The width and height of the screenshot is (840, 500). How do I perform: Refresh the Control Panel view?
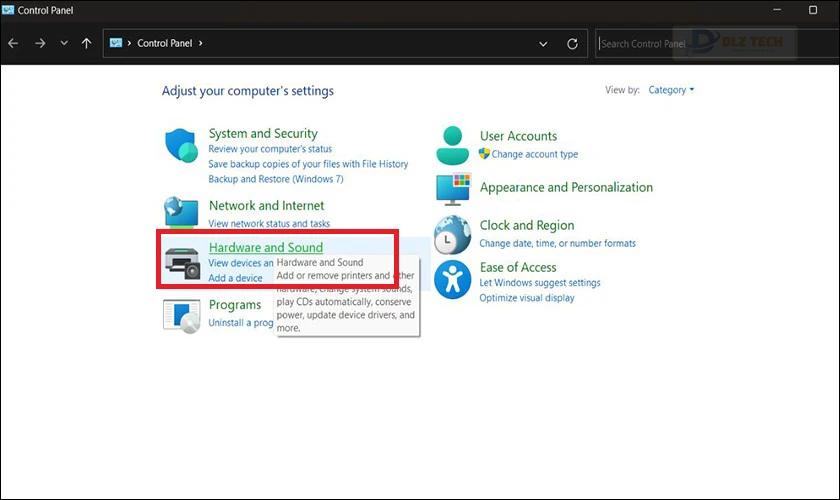pyautogui.click(x=572, y=44)
